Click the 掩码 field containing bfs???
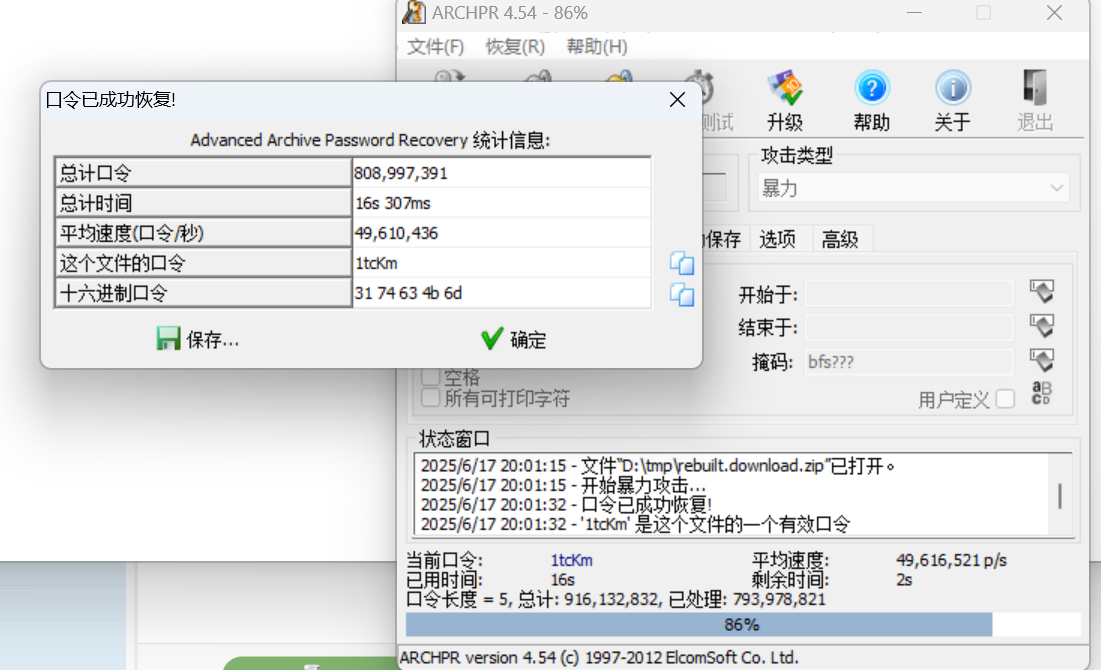The image size is (1101, 670). pyautogui.click(x=909, y=362)
